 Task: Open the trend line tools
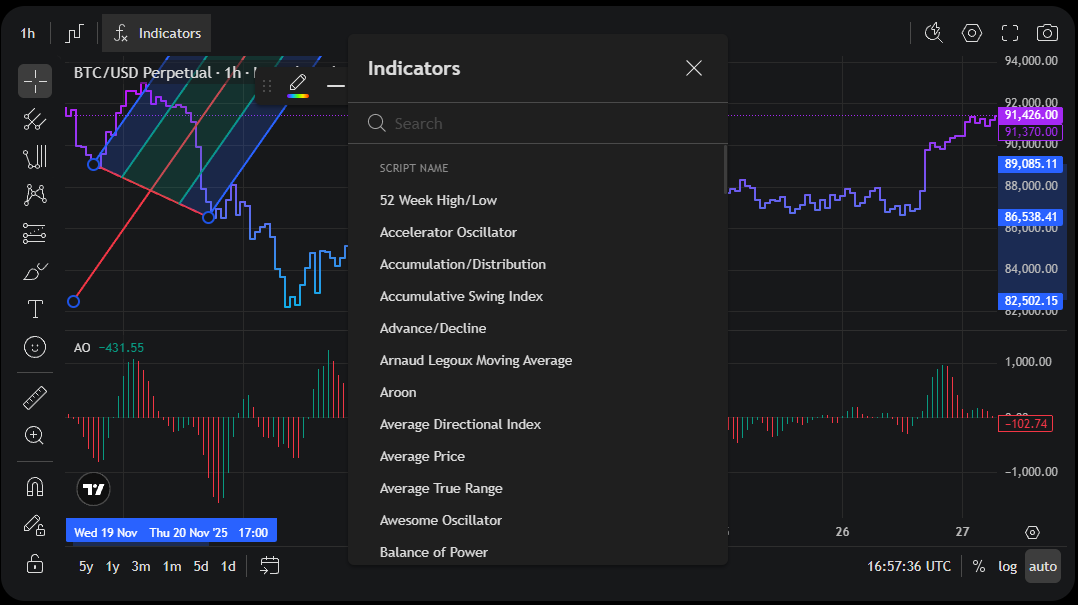click(x=35, y=119)
